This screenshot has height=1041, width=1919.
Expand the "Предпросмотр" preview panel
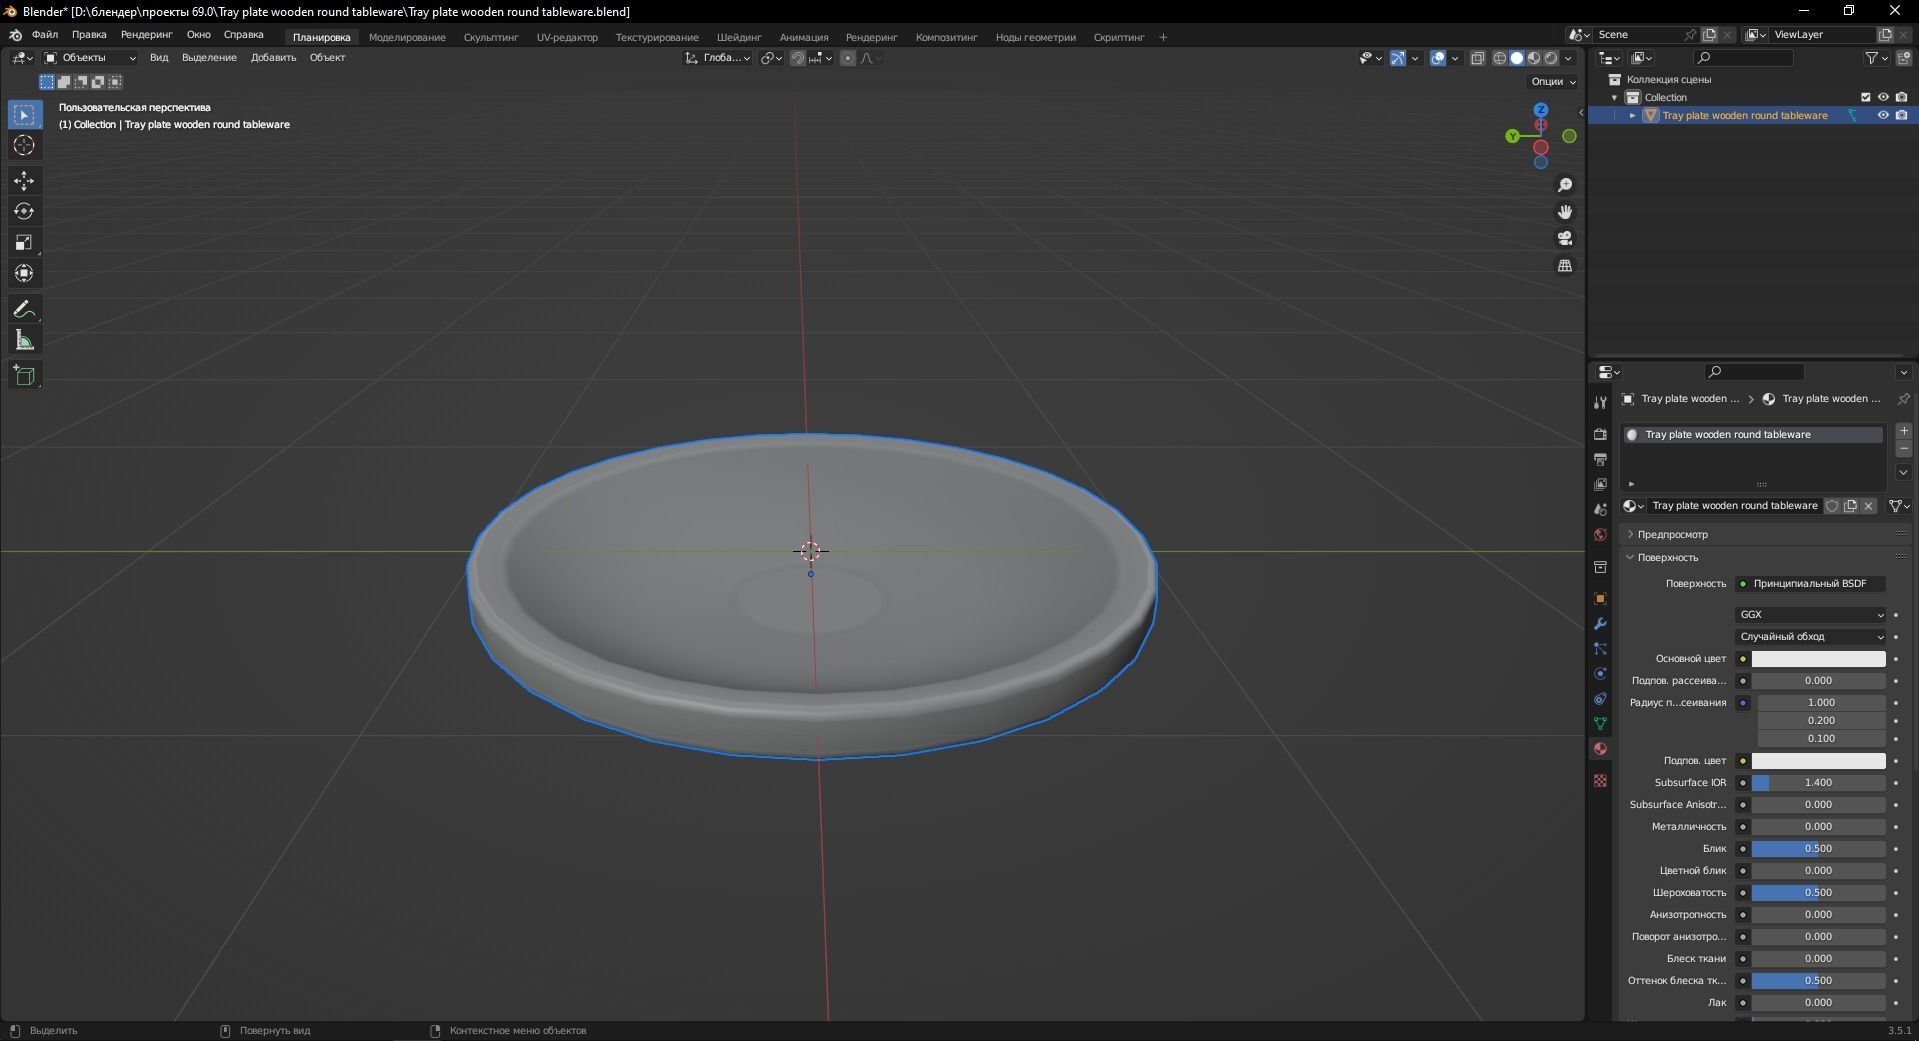(1672, 535)
